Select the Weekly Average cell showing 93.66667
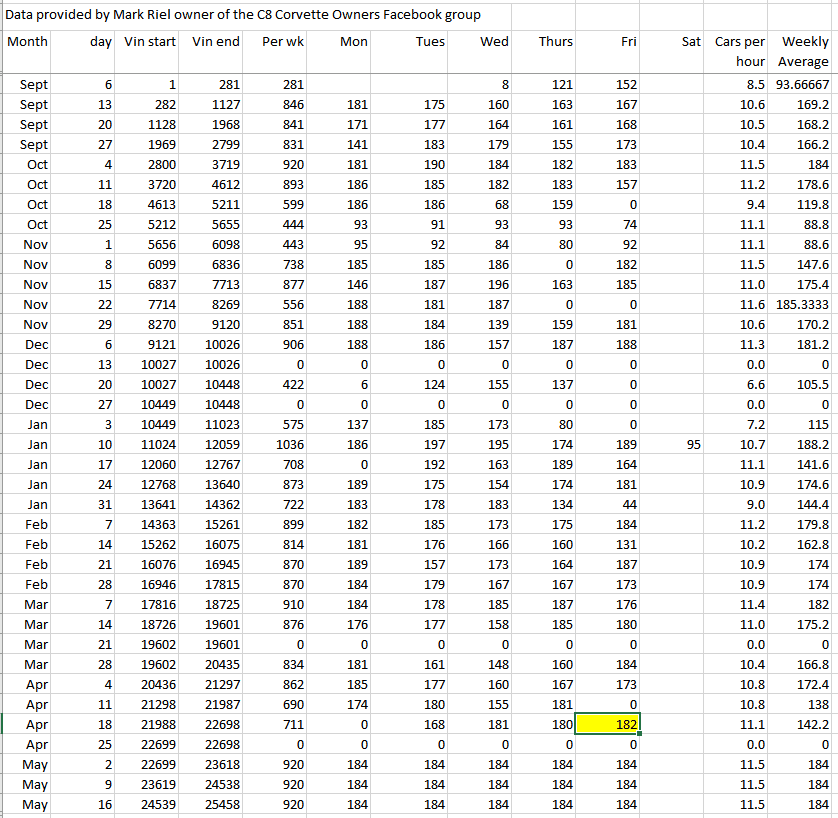Image resolution: width=838 pixels, height=818 pixels. point(804,85)
